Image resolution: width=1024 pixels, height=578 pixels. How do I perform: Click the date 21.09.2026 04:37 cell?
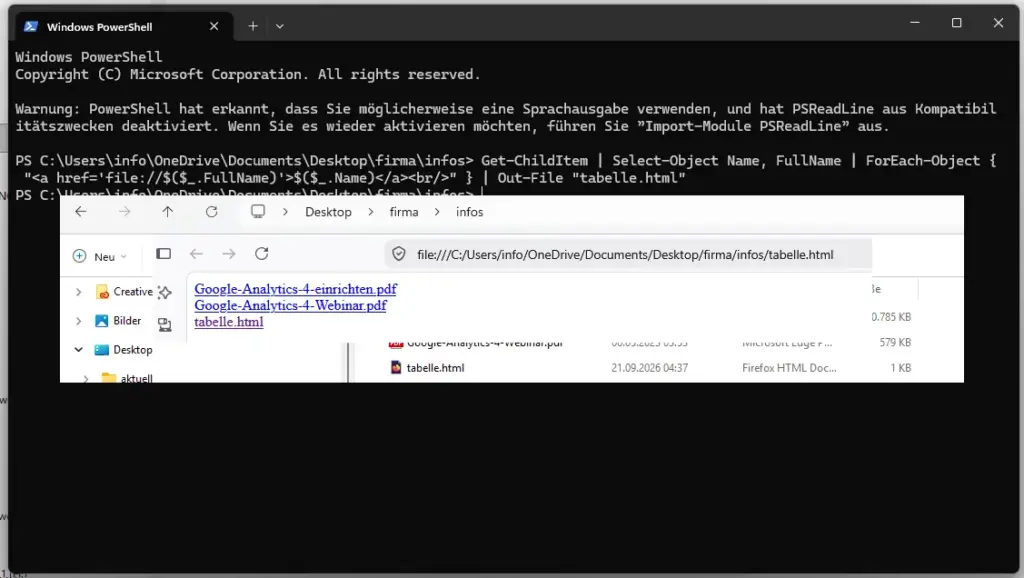pos(649,368)
